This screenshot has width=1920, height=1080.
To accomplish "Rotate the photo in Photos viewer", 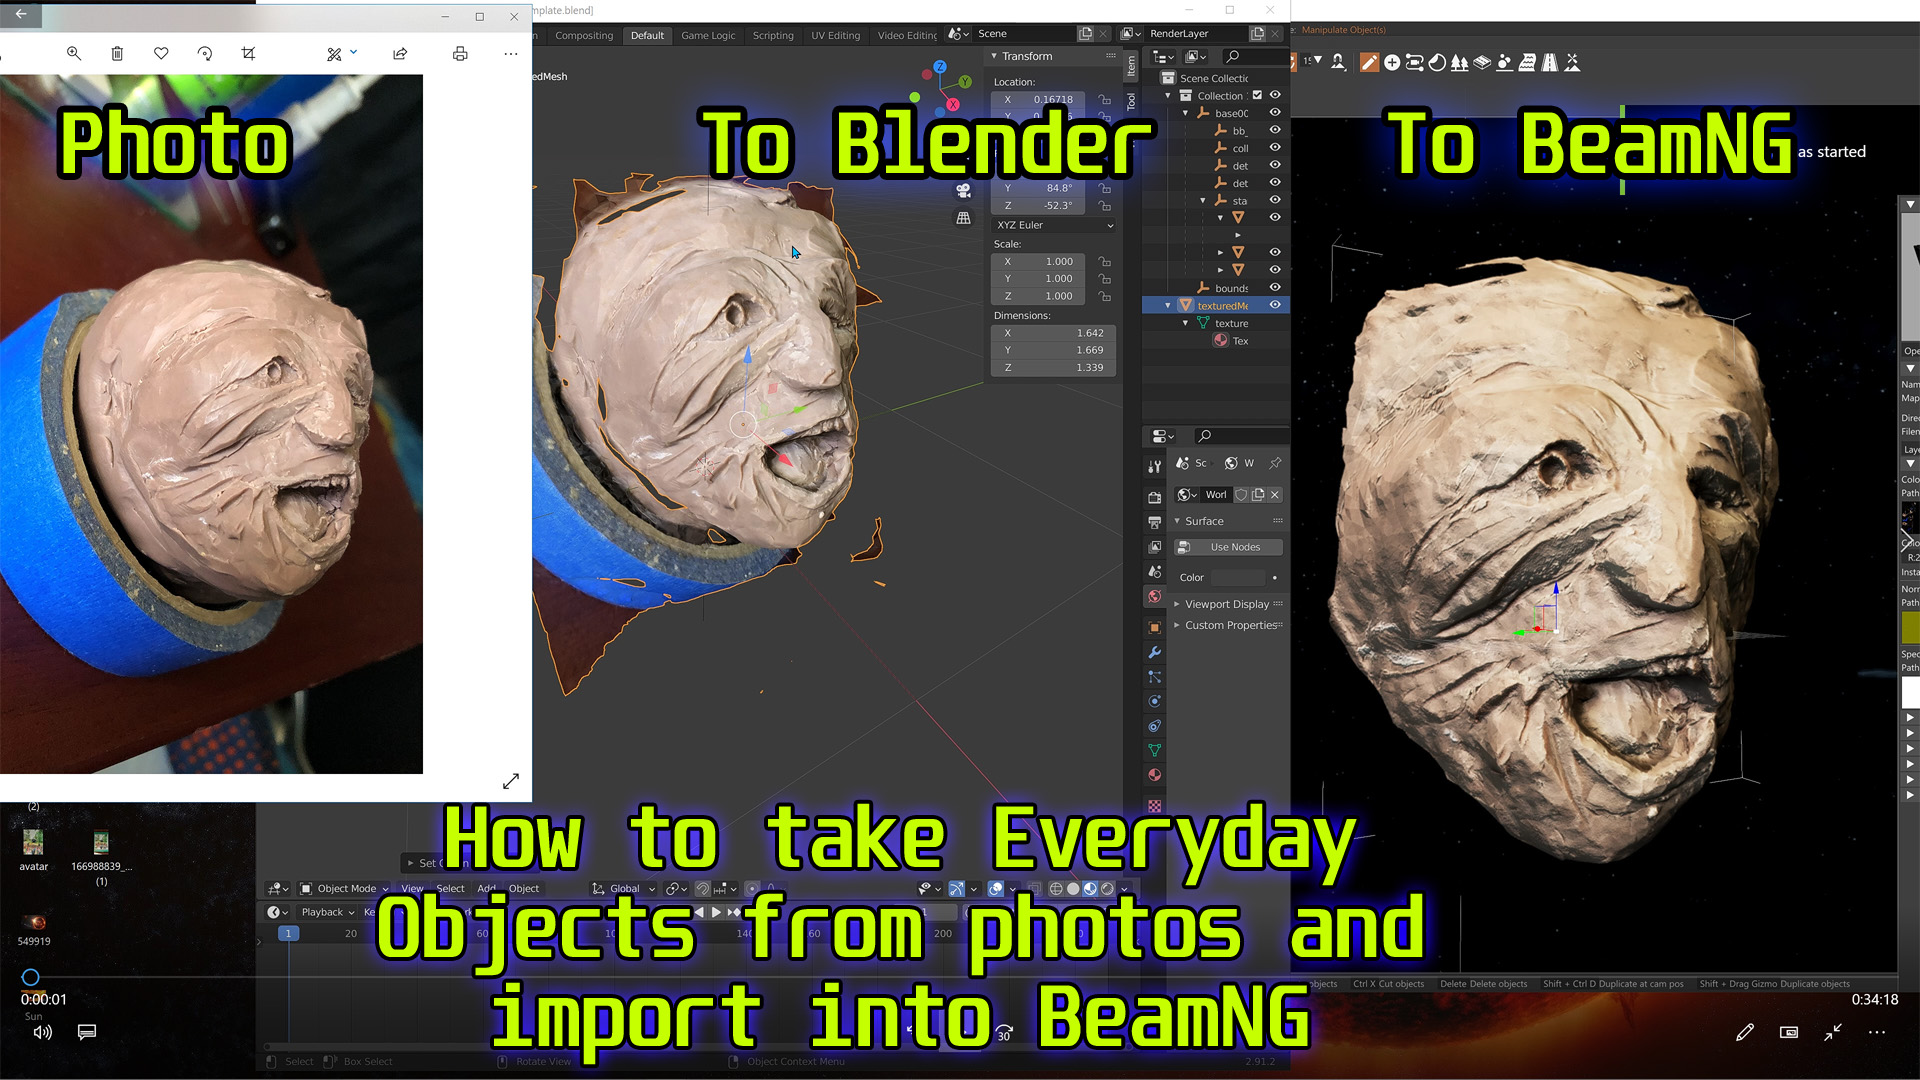I will pyautogui.click(x=205, y=53).
